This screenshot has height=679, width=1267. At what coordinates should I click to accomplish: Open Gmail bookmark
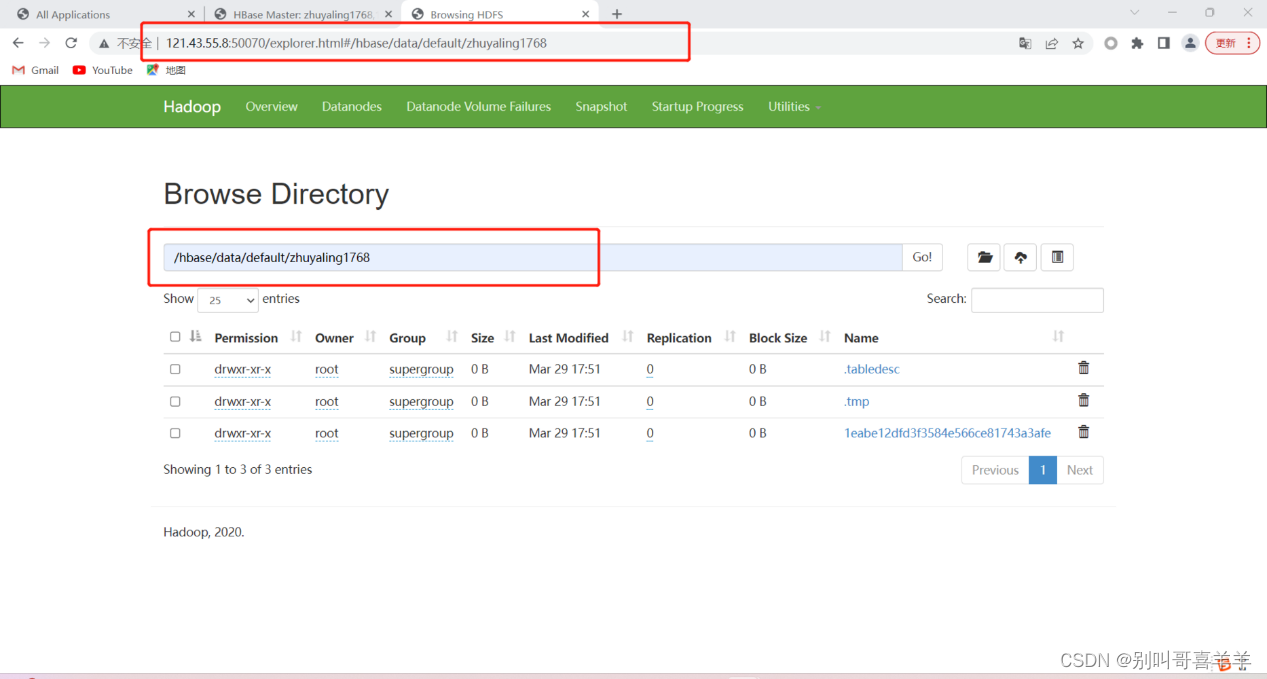[35, 70]
